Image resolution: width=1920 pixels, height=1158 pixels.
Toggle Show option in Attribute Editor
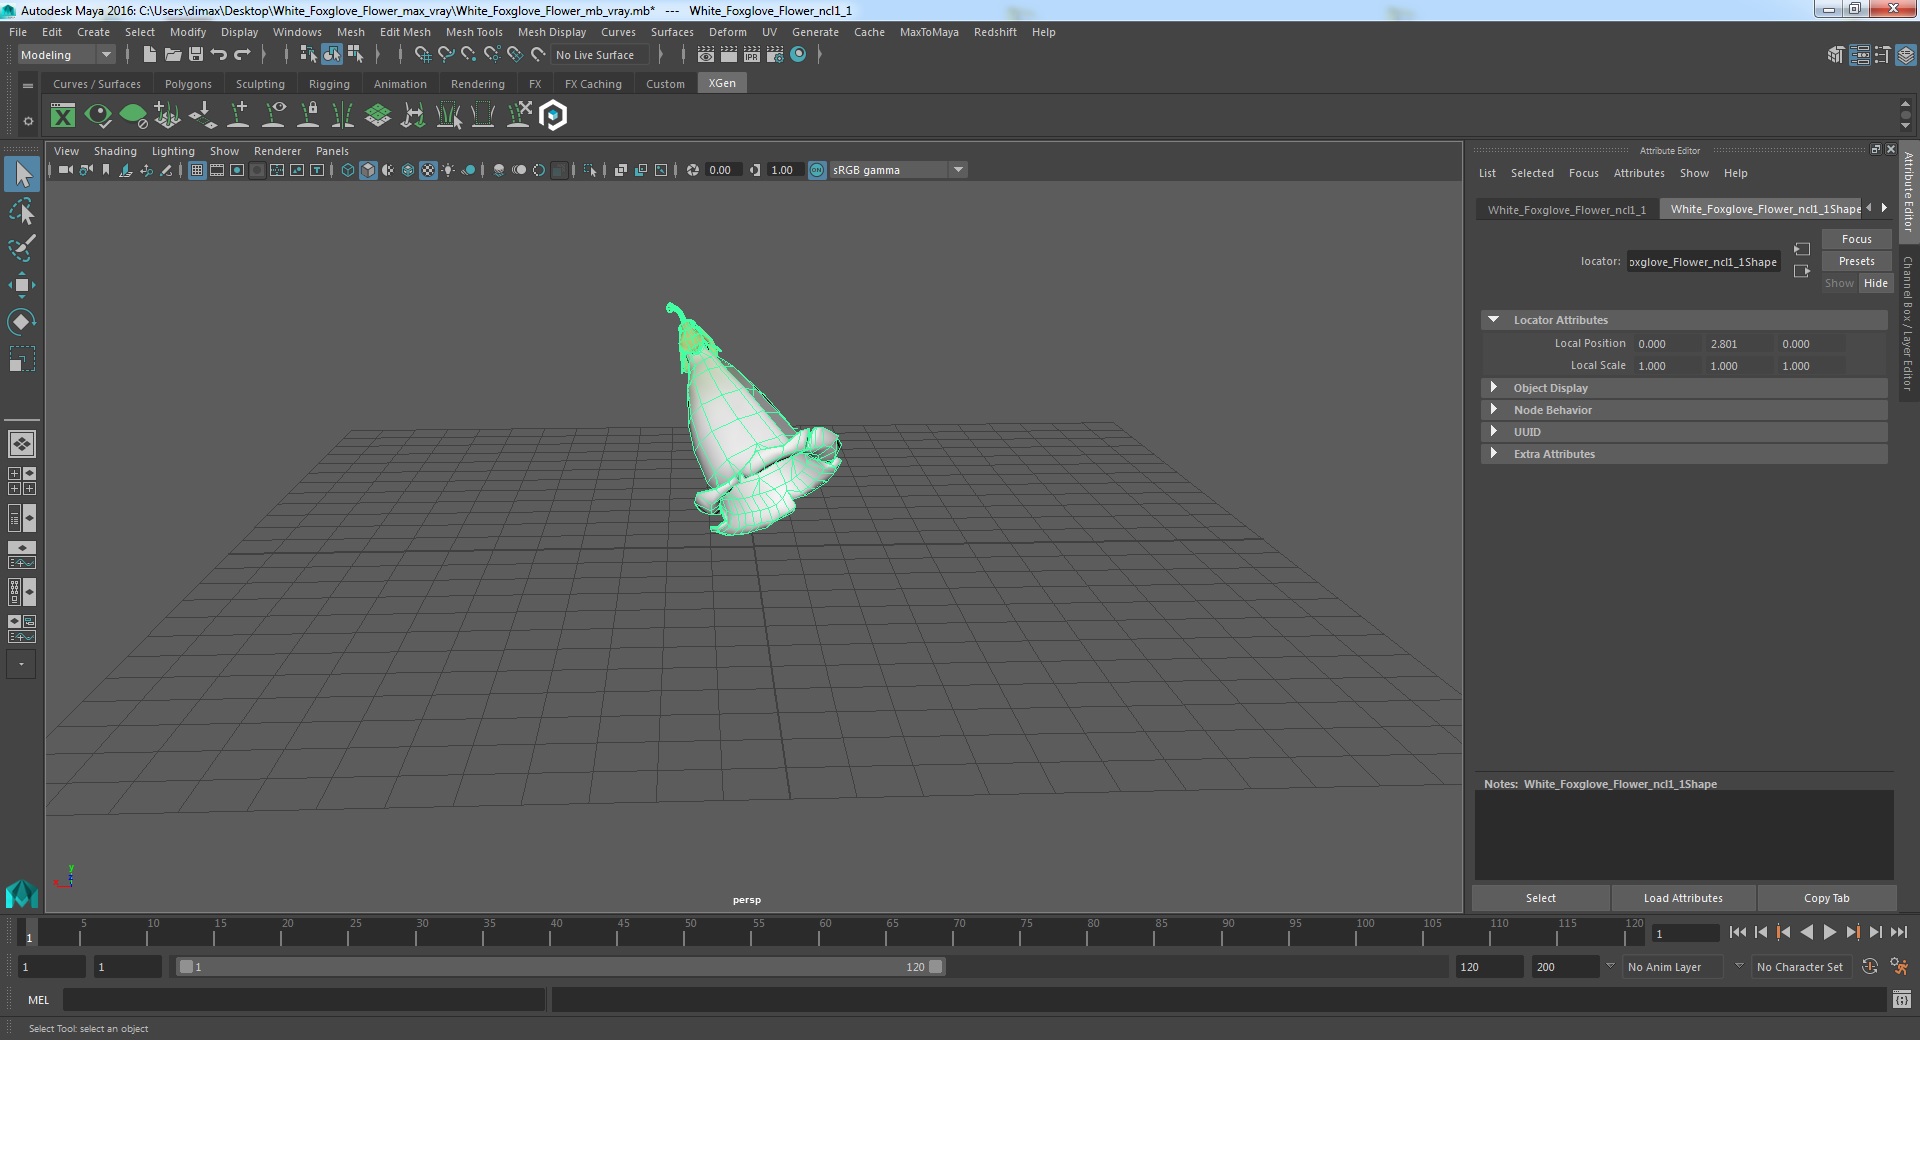point(1838,283)
